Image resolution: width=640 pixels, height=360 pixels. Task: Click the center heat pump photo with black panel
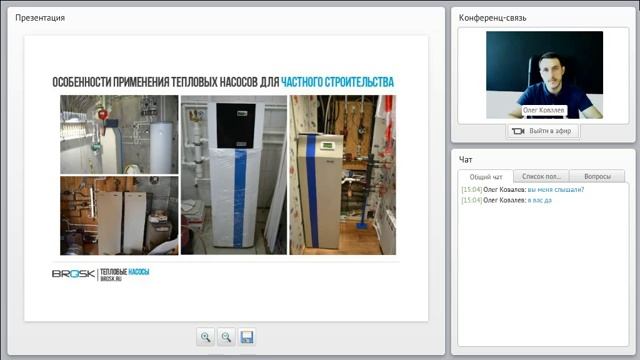point(234,175)
